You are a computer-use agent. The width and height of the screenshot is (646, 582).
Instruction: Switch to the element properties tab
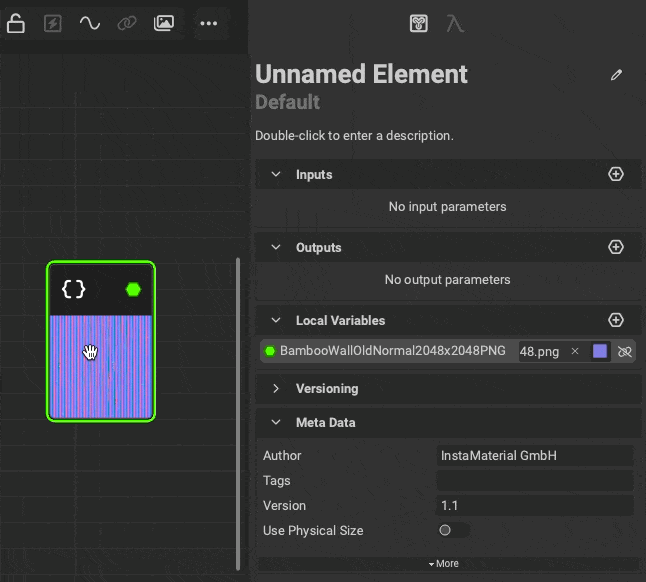[x=420, y=23]
